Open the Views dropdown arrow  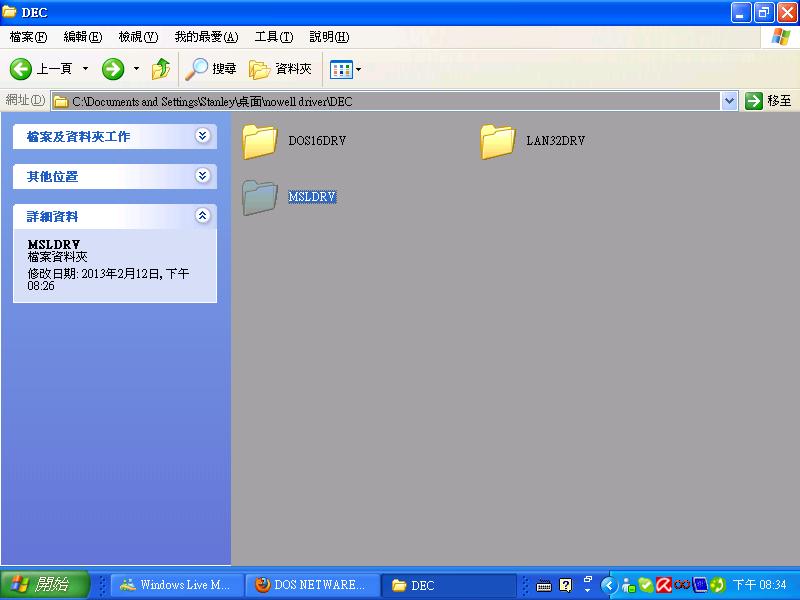(x=358, y=70)
